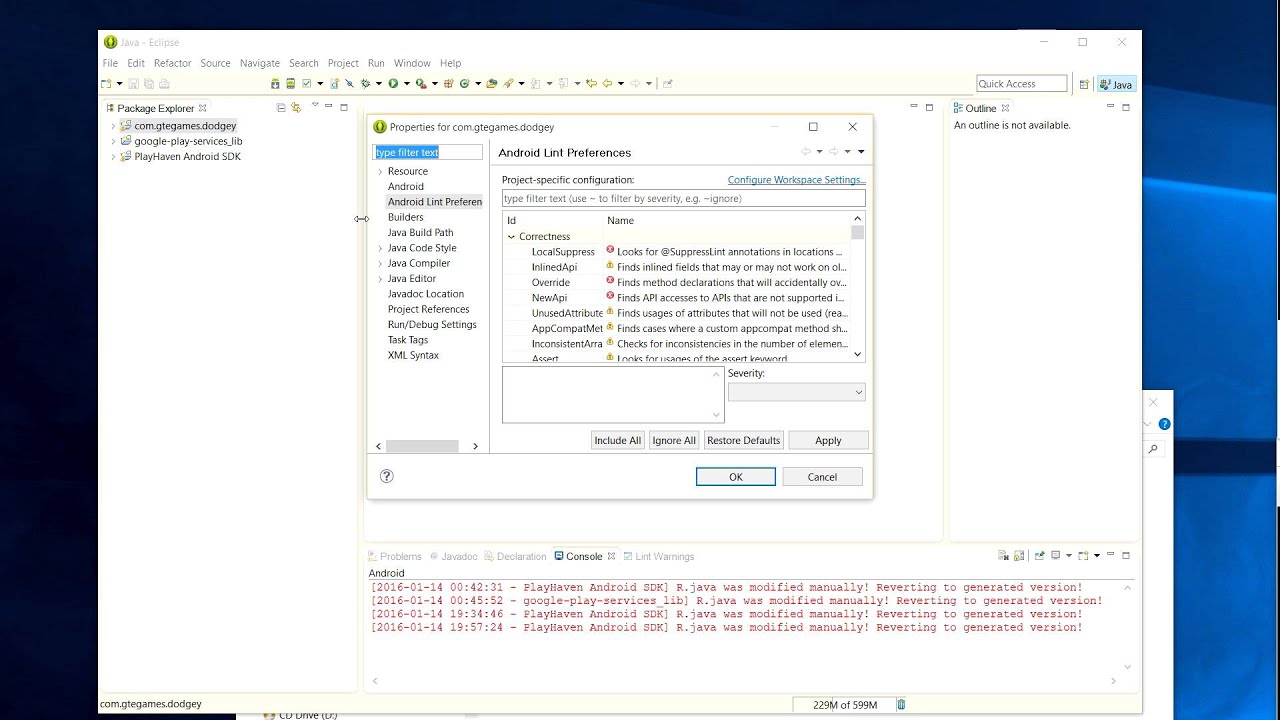Click the Pin Console icon
Image resolution: width=1280 pixels, height=720 pixels.
click(x=1040, y=556)
